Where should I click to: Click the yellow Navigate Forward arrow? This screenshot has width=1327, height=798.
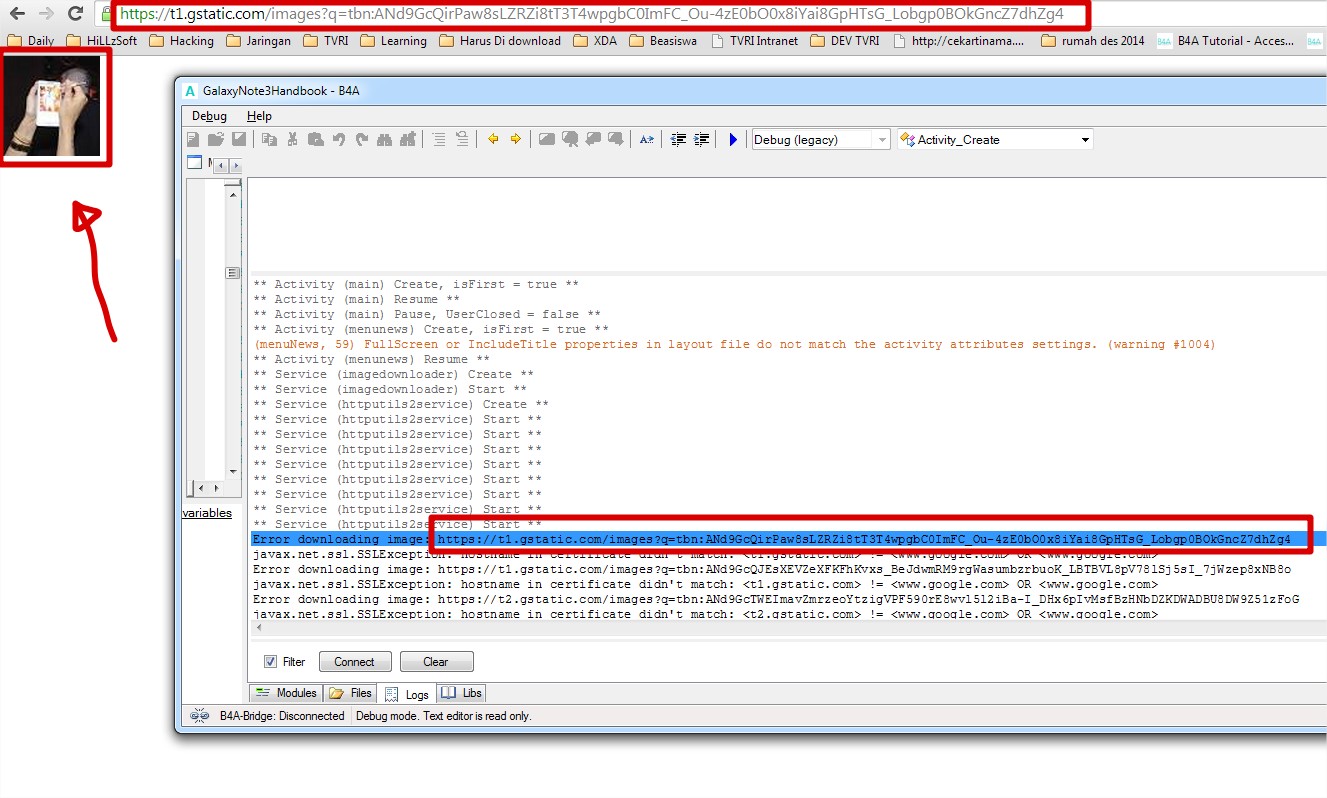point(516,140)
